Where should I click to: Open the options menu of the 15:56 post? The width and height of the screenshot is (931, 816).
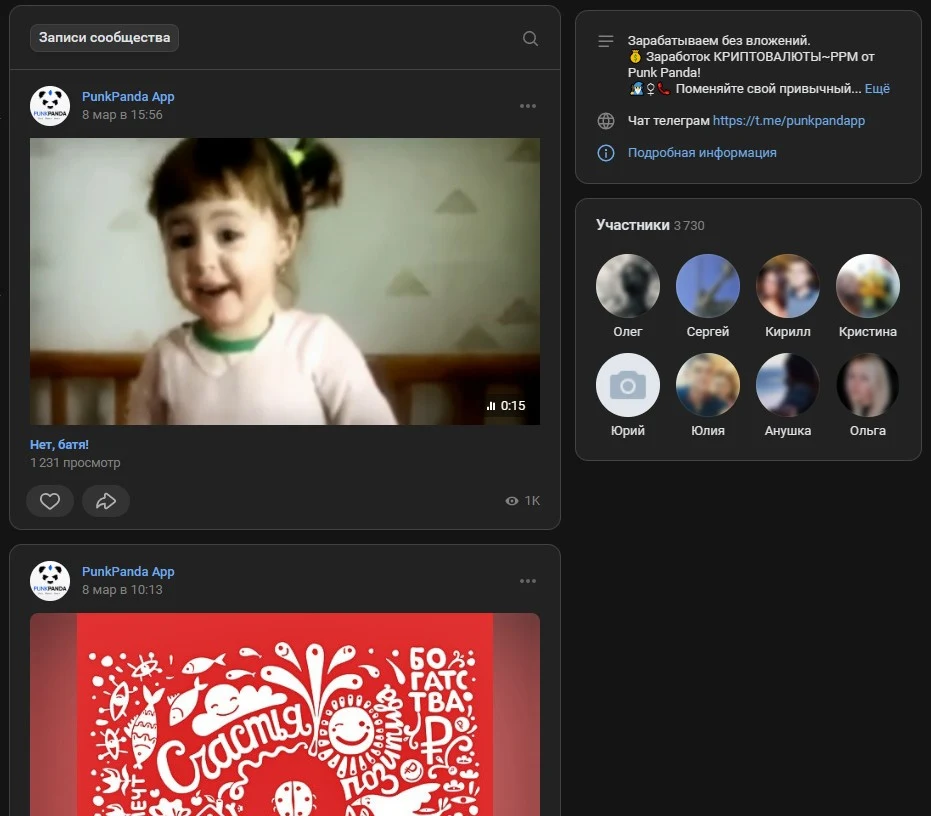pos(528,106)
